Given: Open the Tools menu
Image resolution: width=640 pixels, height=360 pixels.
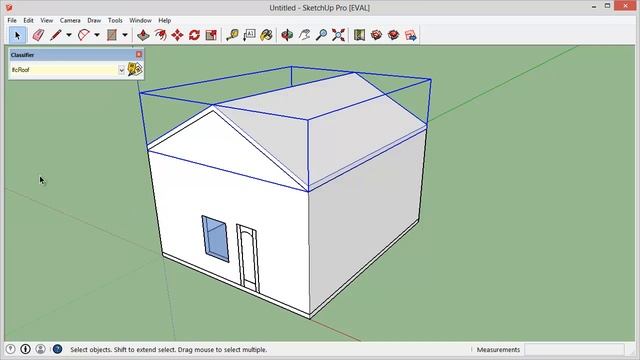Looking at the screenshot, I should coord(115,20).
